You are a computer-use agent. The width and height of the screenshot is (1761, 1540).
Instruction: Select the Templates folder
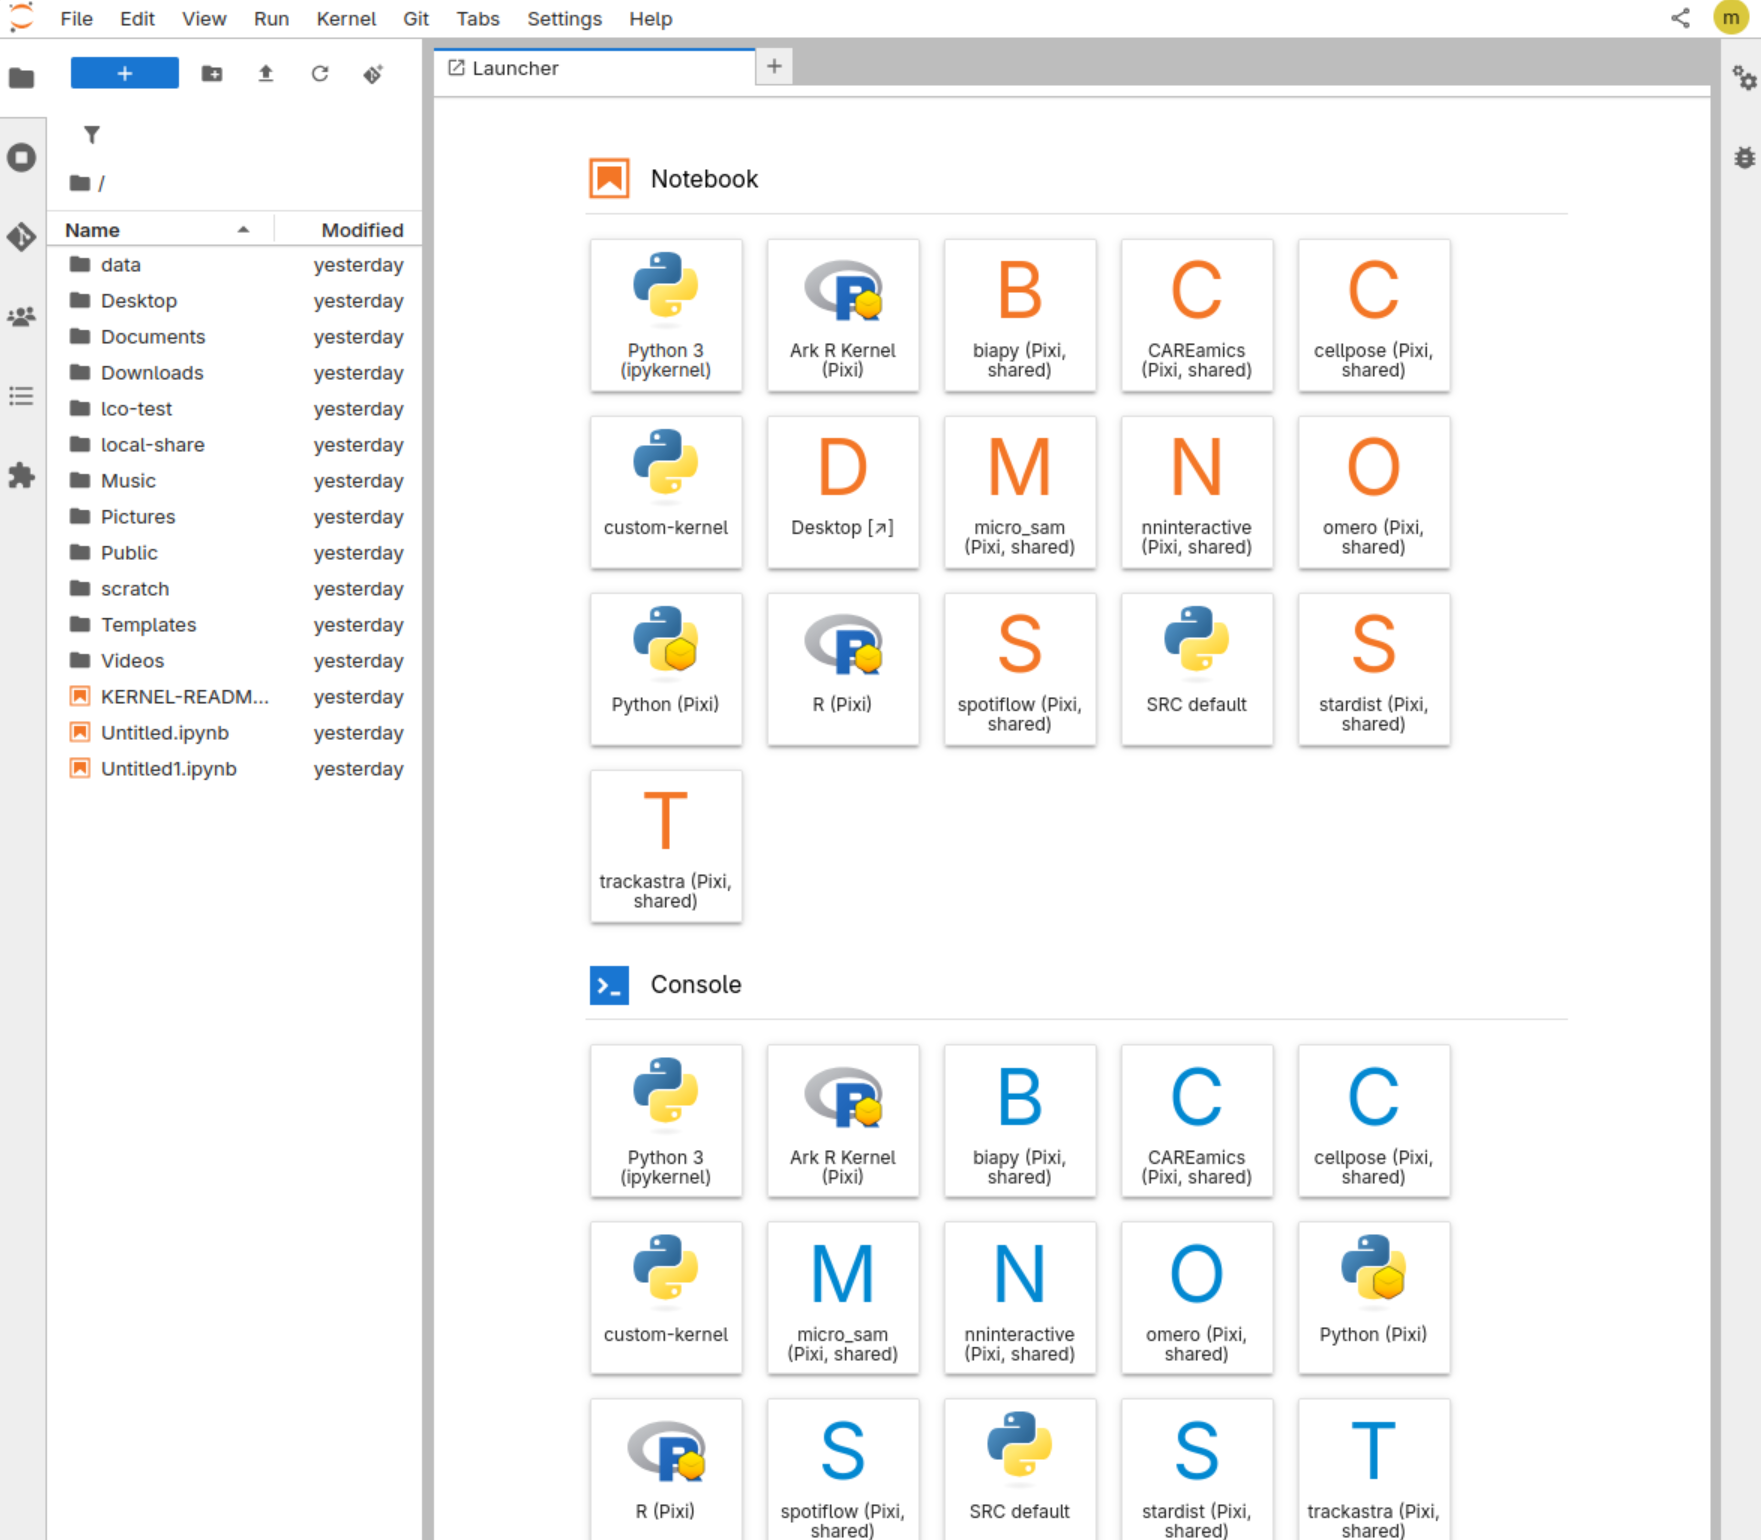pos(236,625)
